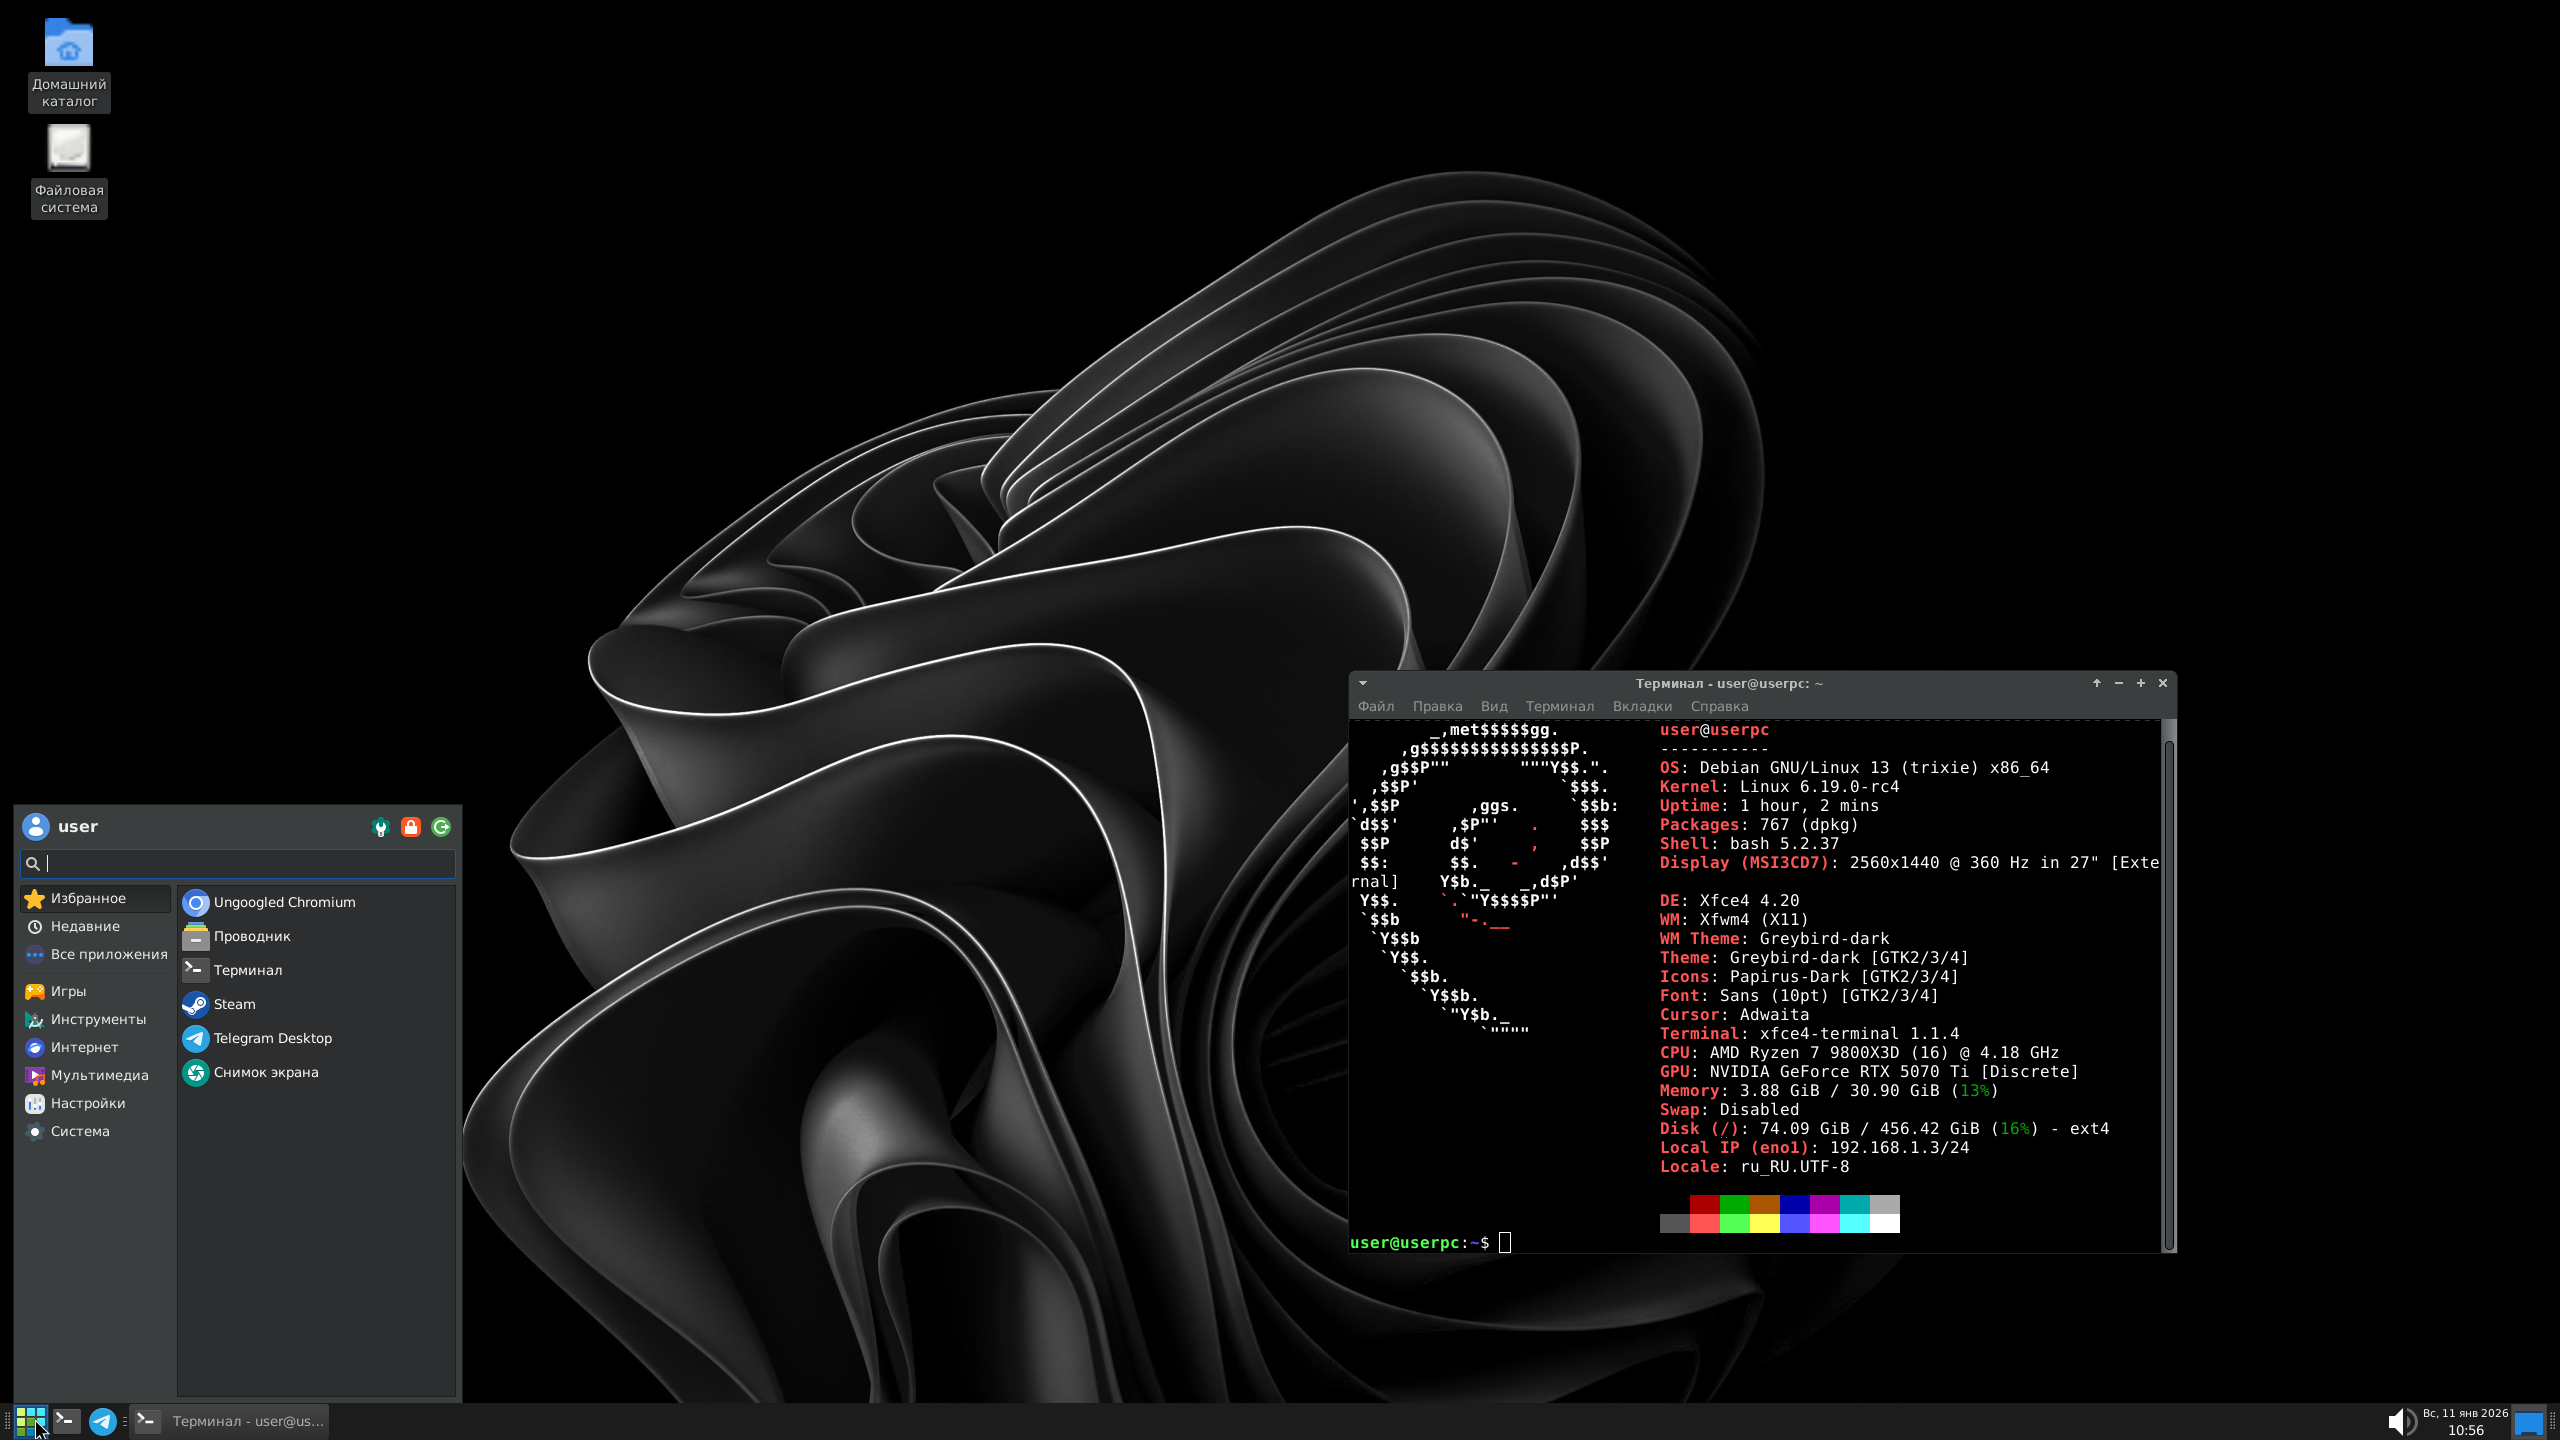Image resolution: width=2560 pixels, height=1440 pixels.
Task: Open the settings manager icon beside user
Action: coord(380,827)
